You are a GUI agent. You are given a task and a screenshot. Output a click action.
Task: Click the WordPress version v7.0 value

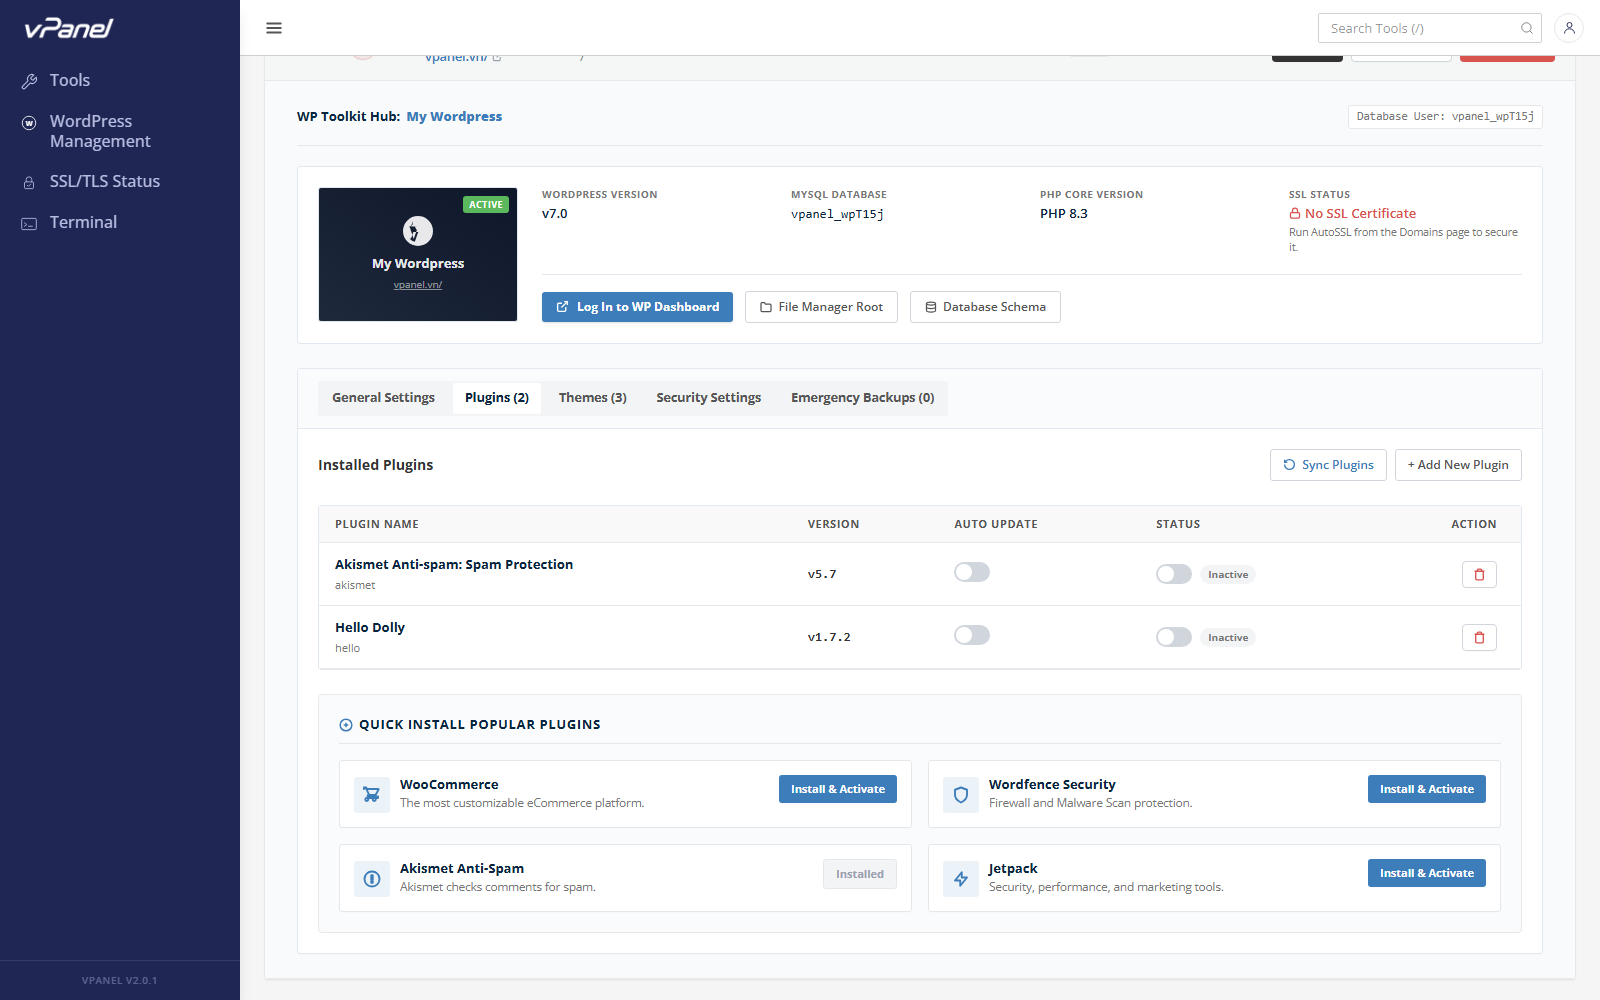pyautogui.click(x=555, y=214)
